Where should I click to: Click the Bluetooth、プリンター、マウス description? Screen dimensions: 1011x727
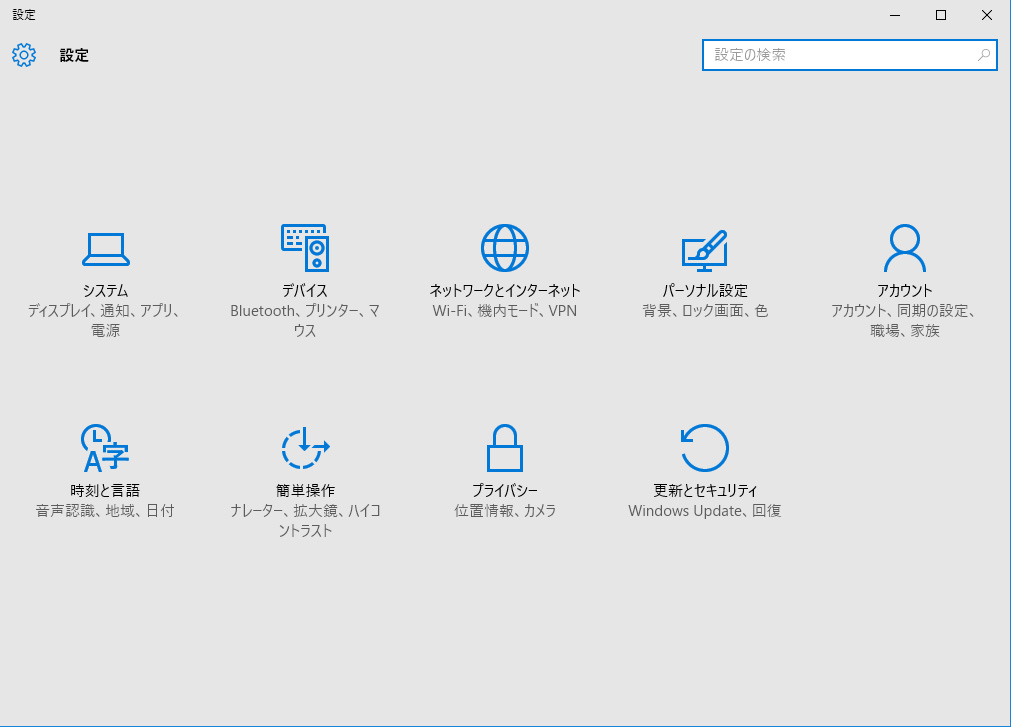(x=305, y=320)
